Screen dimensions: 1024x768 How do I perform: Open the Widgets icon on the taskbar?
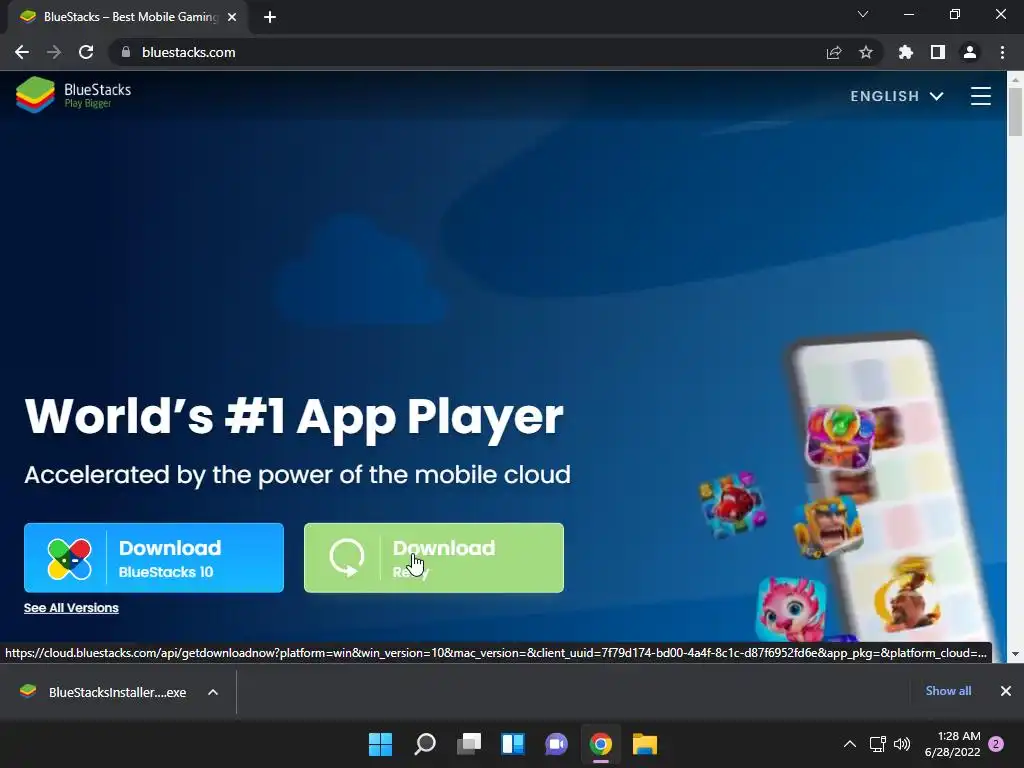coord(513,744)
